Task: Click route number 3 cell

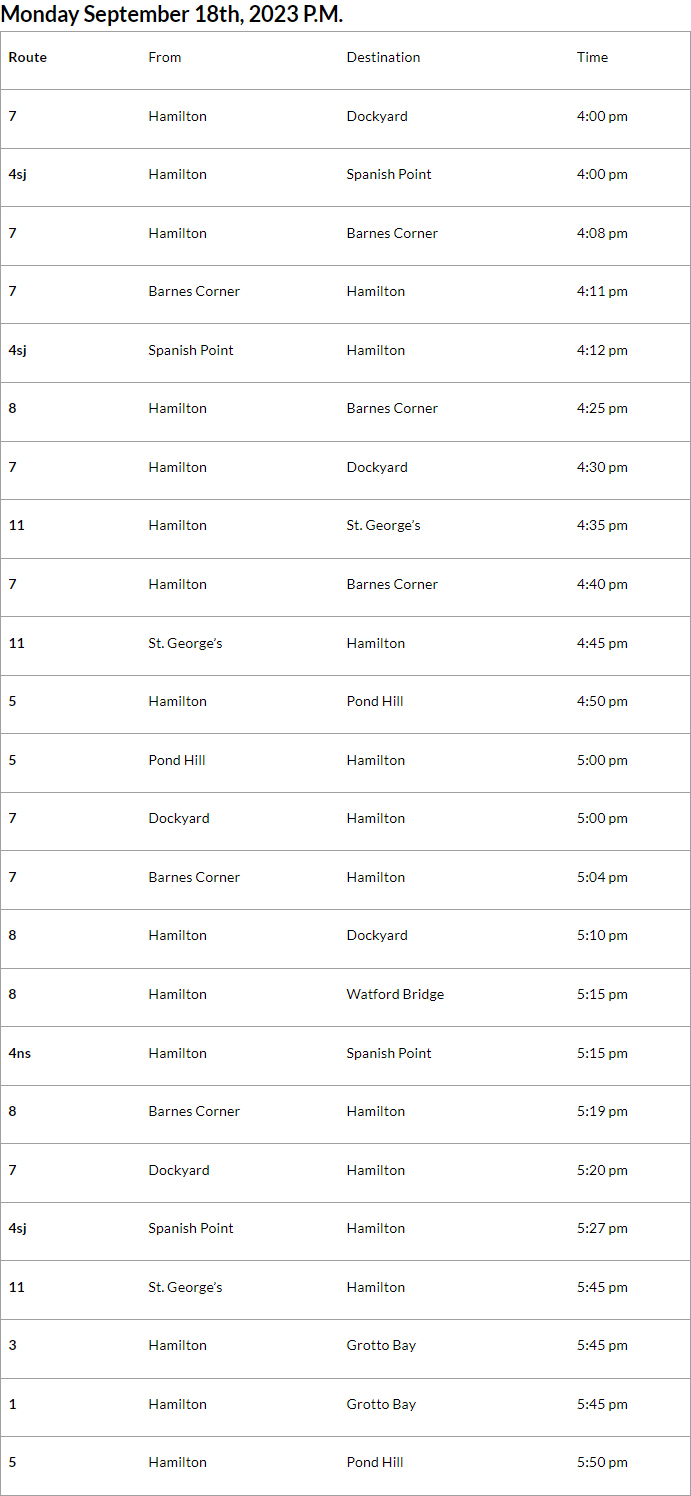Action: point(13,1345)
